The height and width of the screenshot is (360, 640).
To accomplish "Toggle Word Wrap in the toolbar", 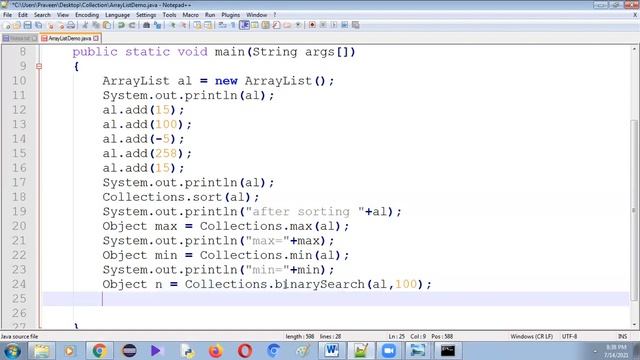I will point(222,25).
